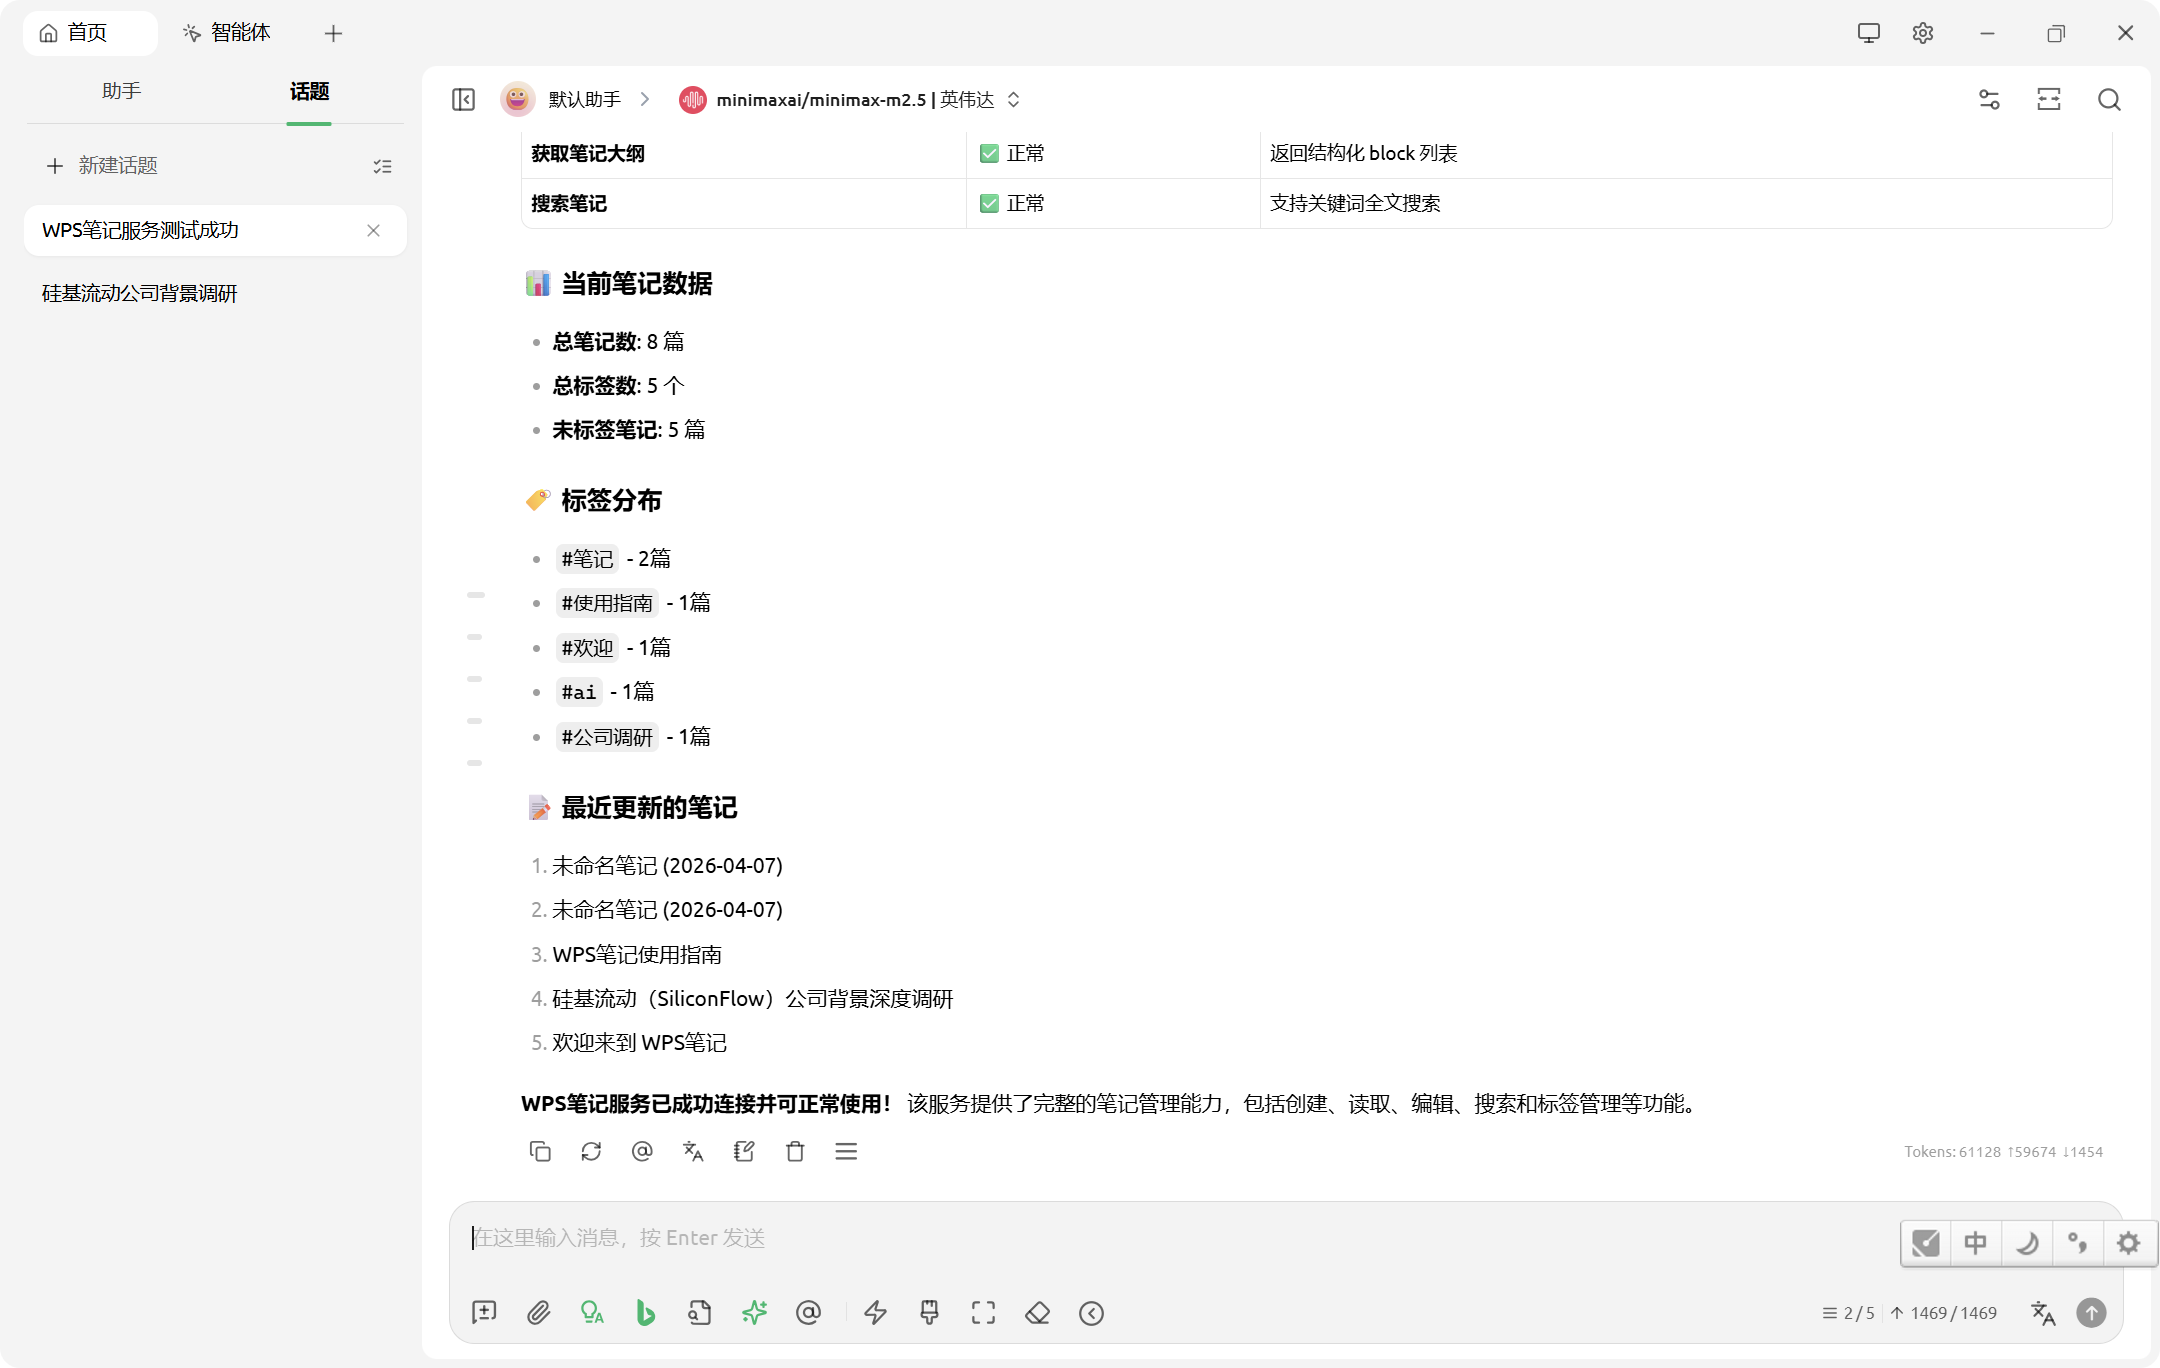The image size is (2160, 1368).
Task: Delete the assistant message
Action: pos(795,1152)
